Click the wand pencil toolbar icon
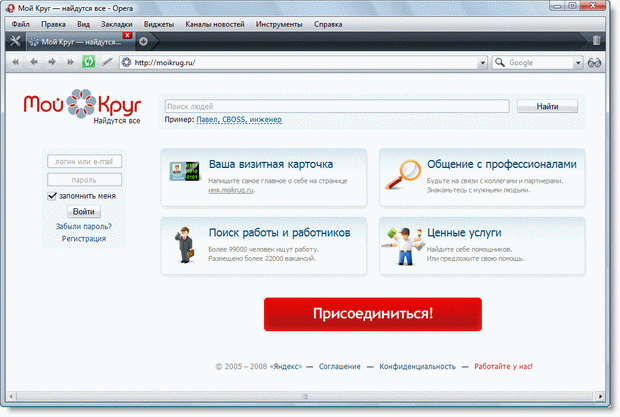The height and width of the screenshot is (417, 620). pyautogui.click(x=107, y=62)
